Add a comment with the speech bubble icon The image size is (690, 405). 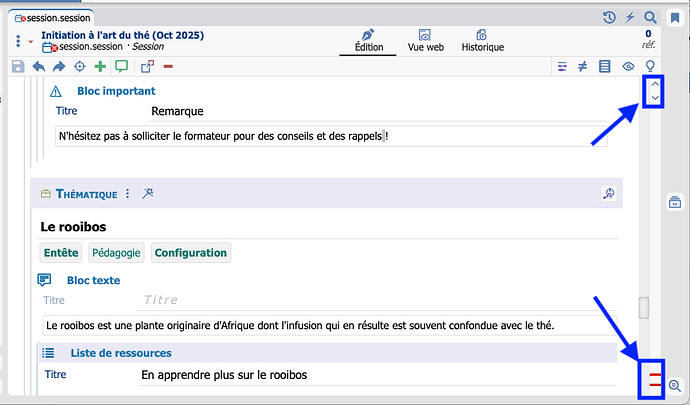tap(121, 67)
